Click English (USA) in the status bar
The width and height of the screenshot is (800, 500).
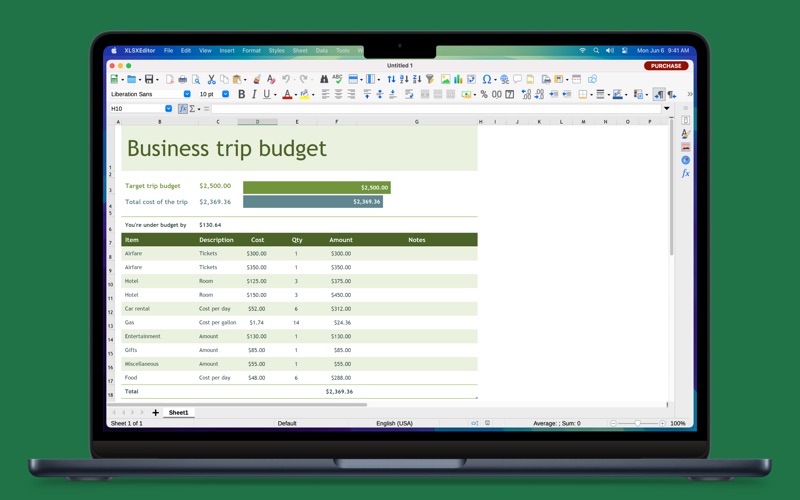click(394, 423)
